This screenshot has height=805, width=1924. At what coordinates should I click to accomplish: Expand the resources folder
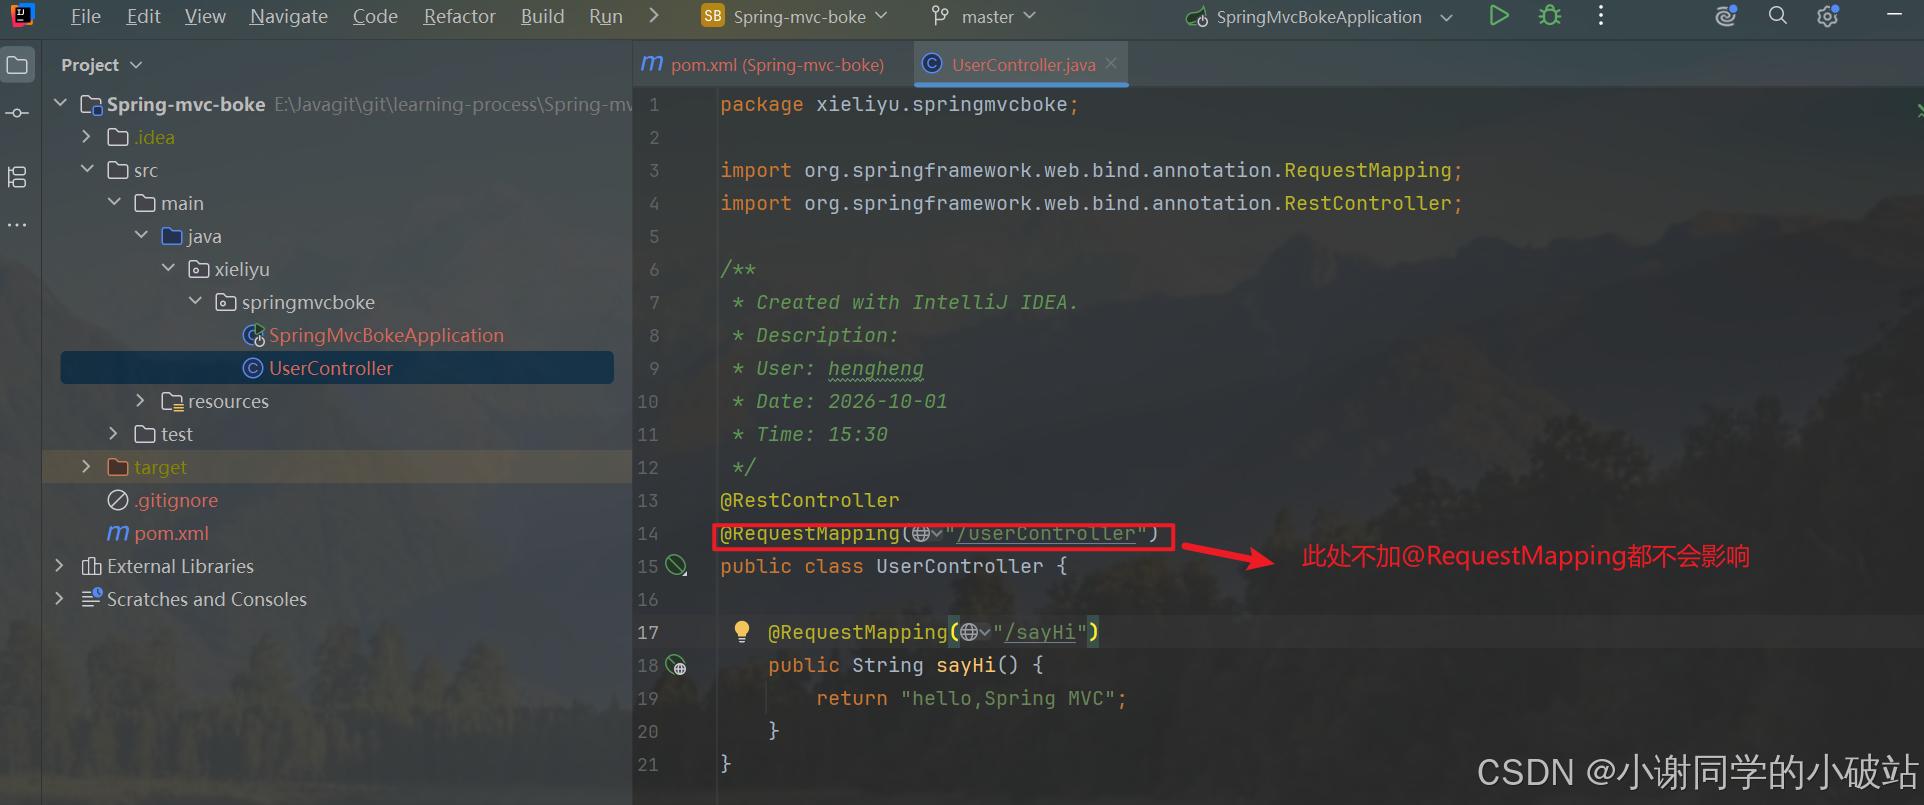[x=140, y=401]
